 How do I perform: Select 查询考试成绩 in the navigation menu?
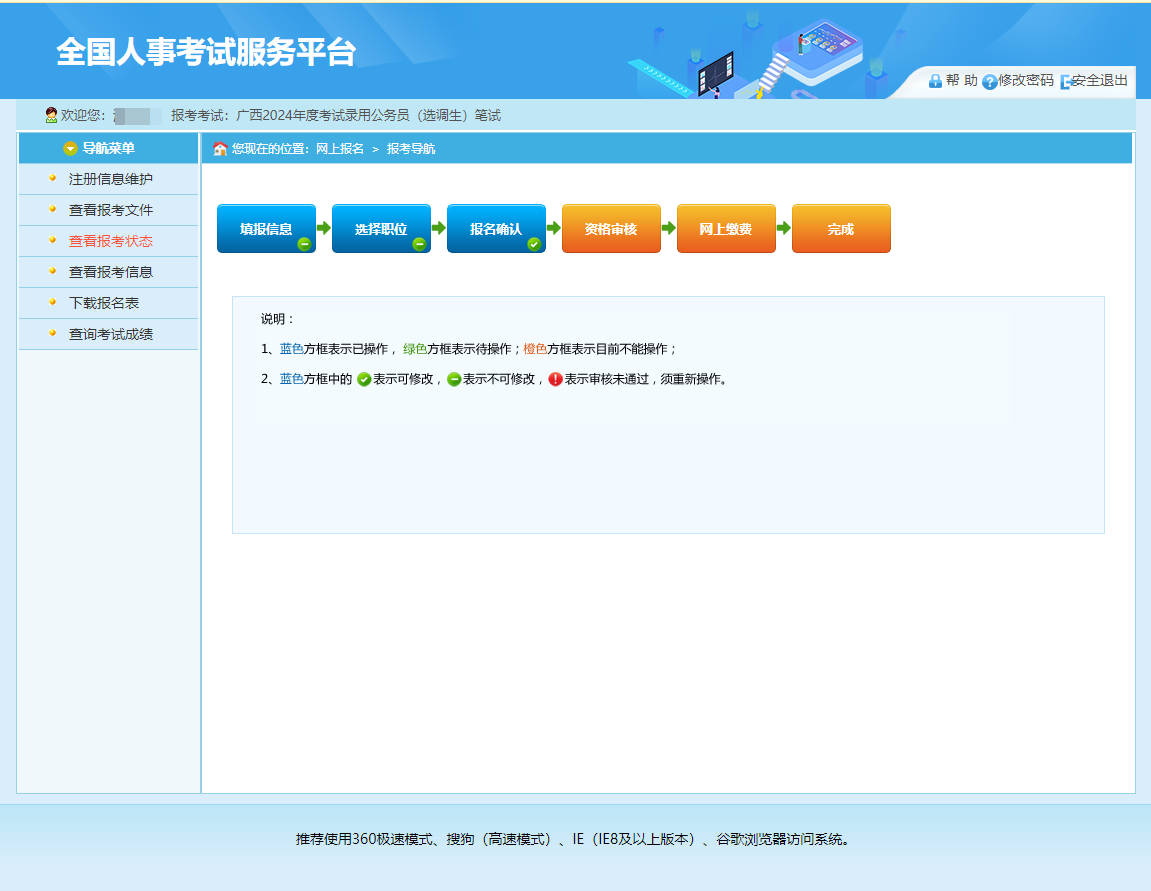tap(110, 335)
